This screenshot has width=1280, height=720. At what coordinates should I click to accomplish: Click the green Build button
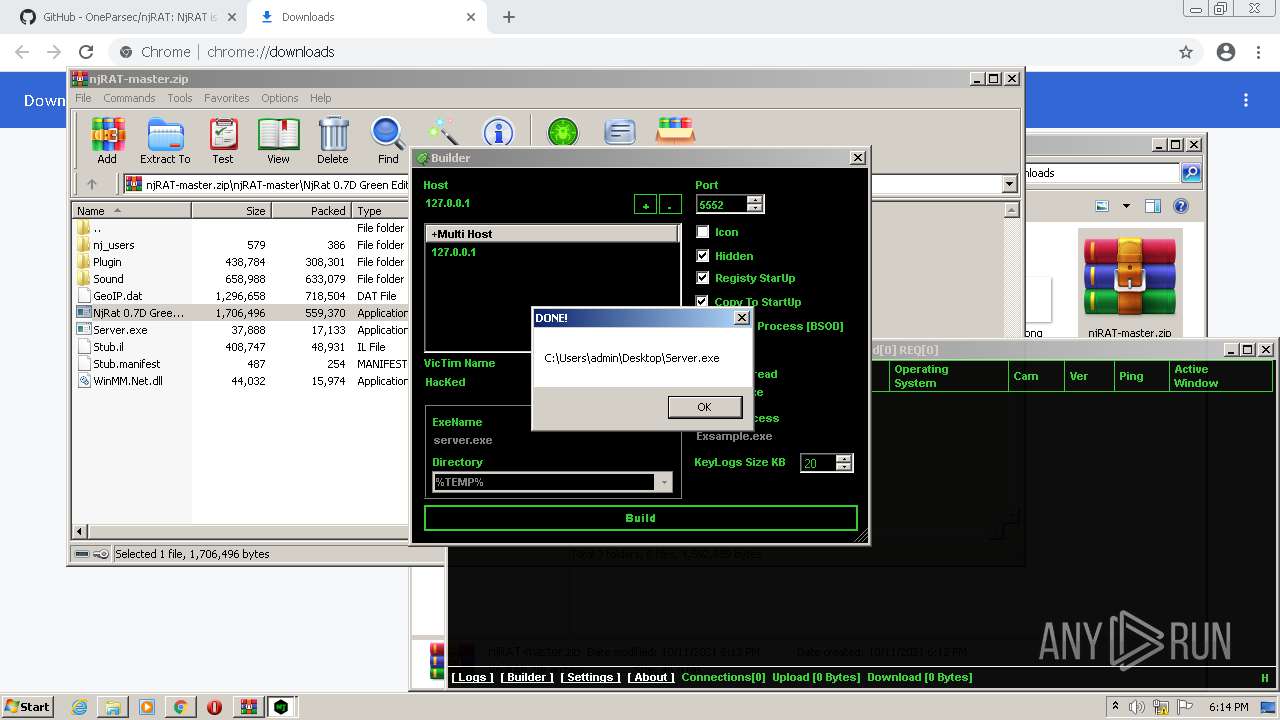640,518
